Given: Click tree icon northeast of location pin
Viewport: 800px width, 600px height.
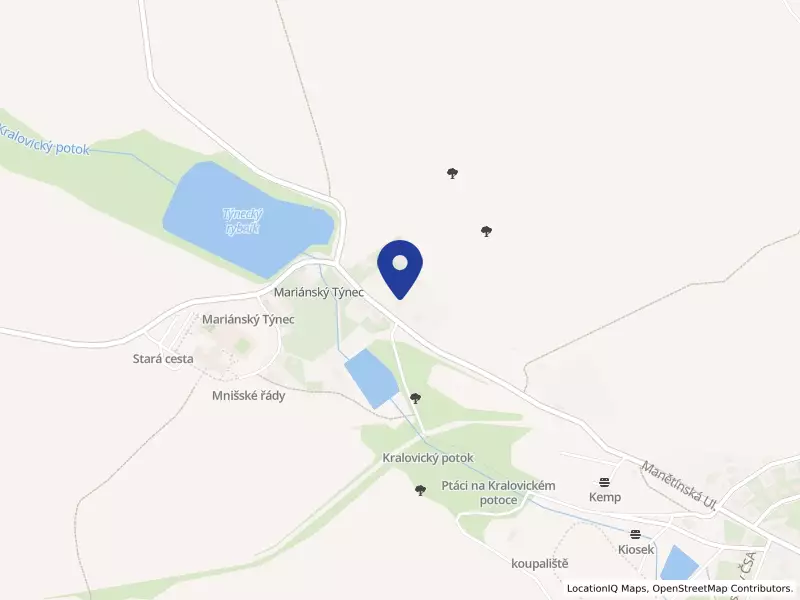Looking at the screenshot, I should pyautogui.click(x=486, y=232).
